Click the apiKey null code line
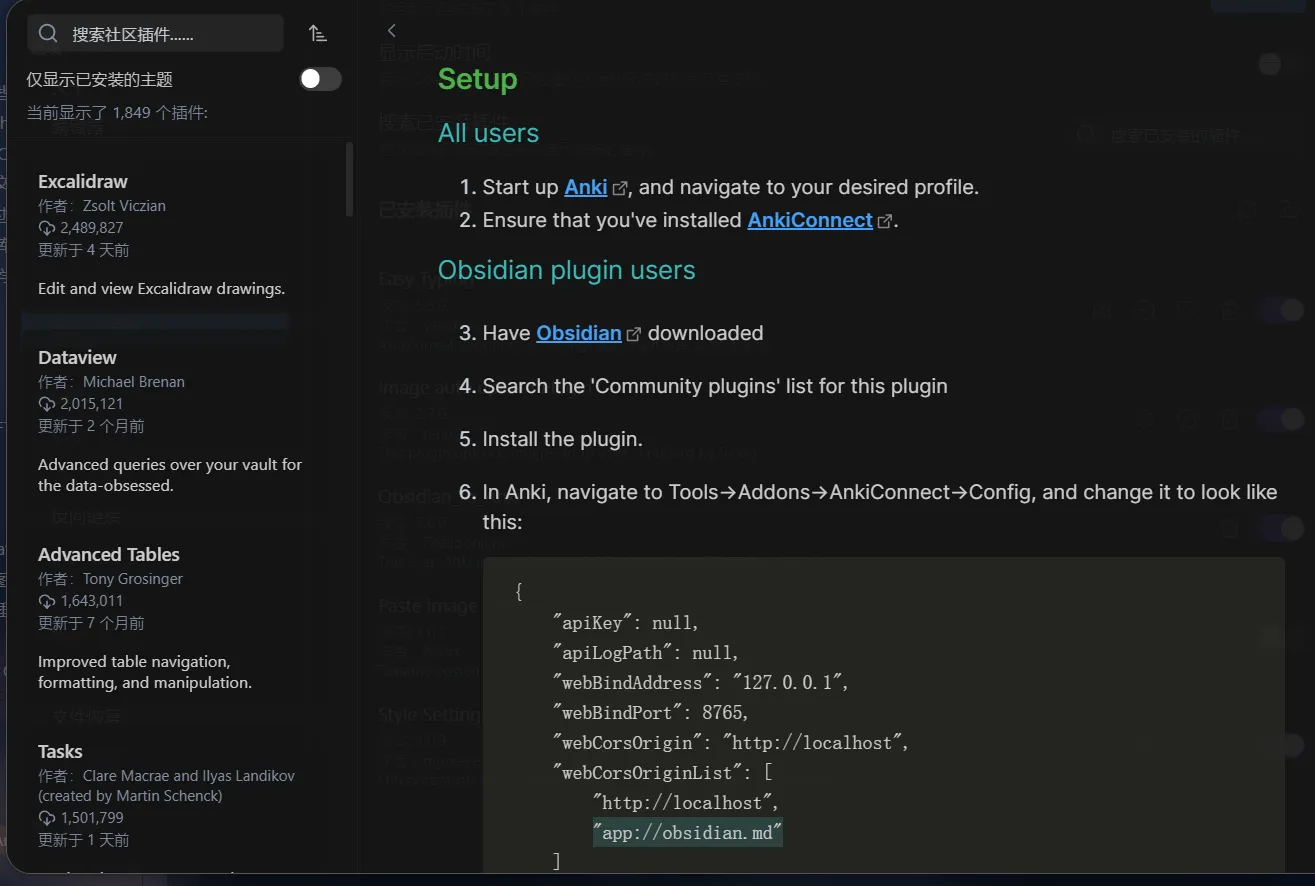This screenshot has width=1315, height=886. tap(626, 623)
